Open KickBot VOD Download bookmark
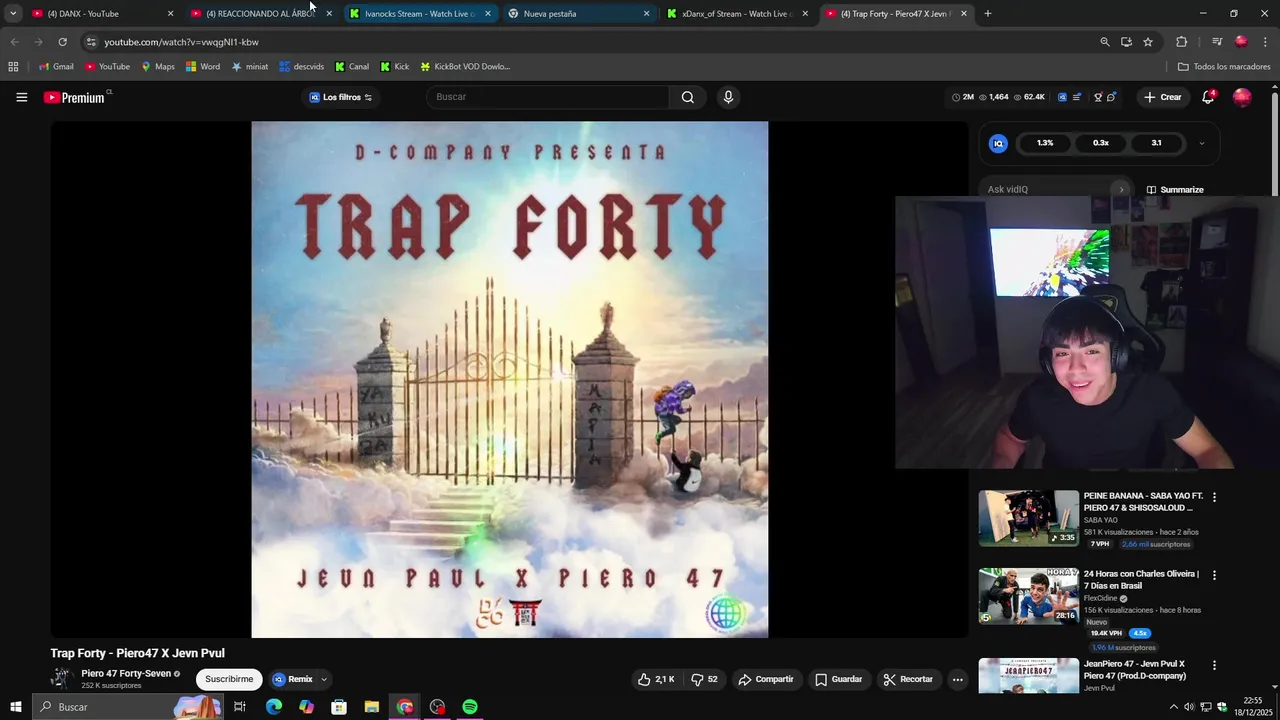This screenshot has height=720, width=1280. tap(465, 66)
